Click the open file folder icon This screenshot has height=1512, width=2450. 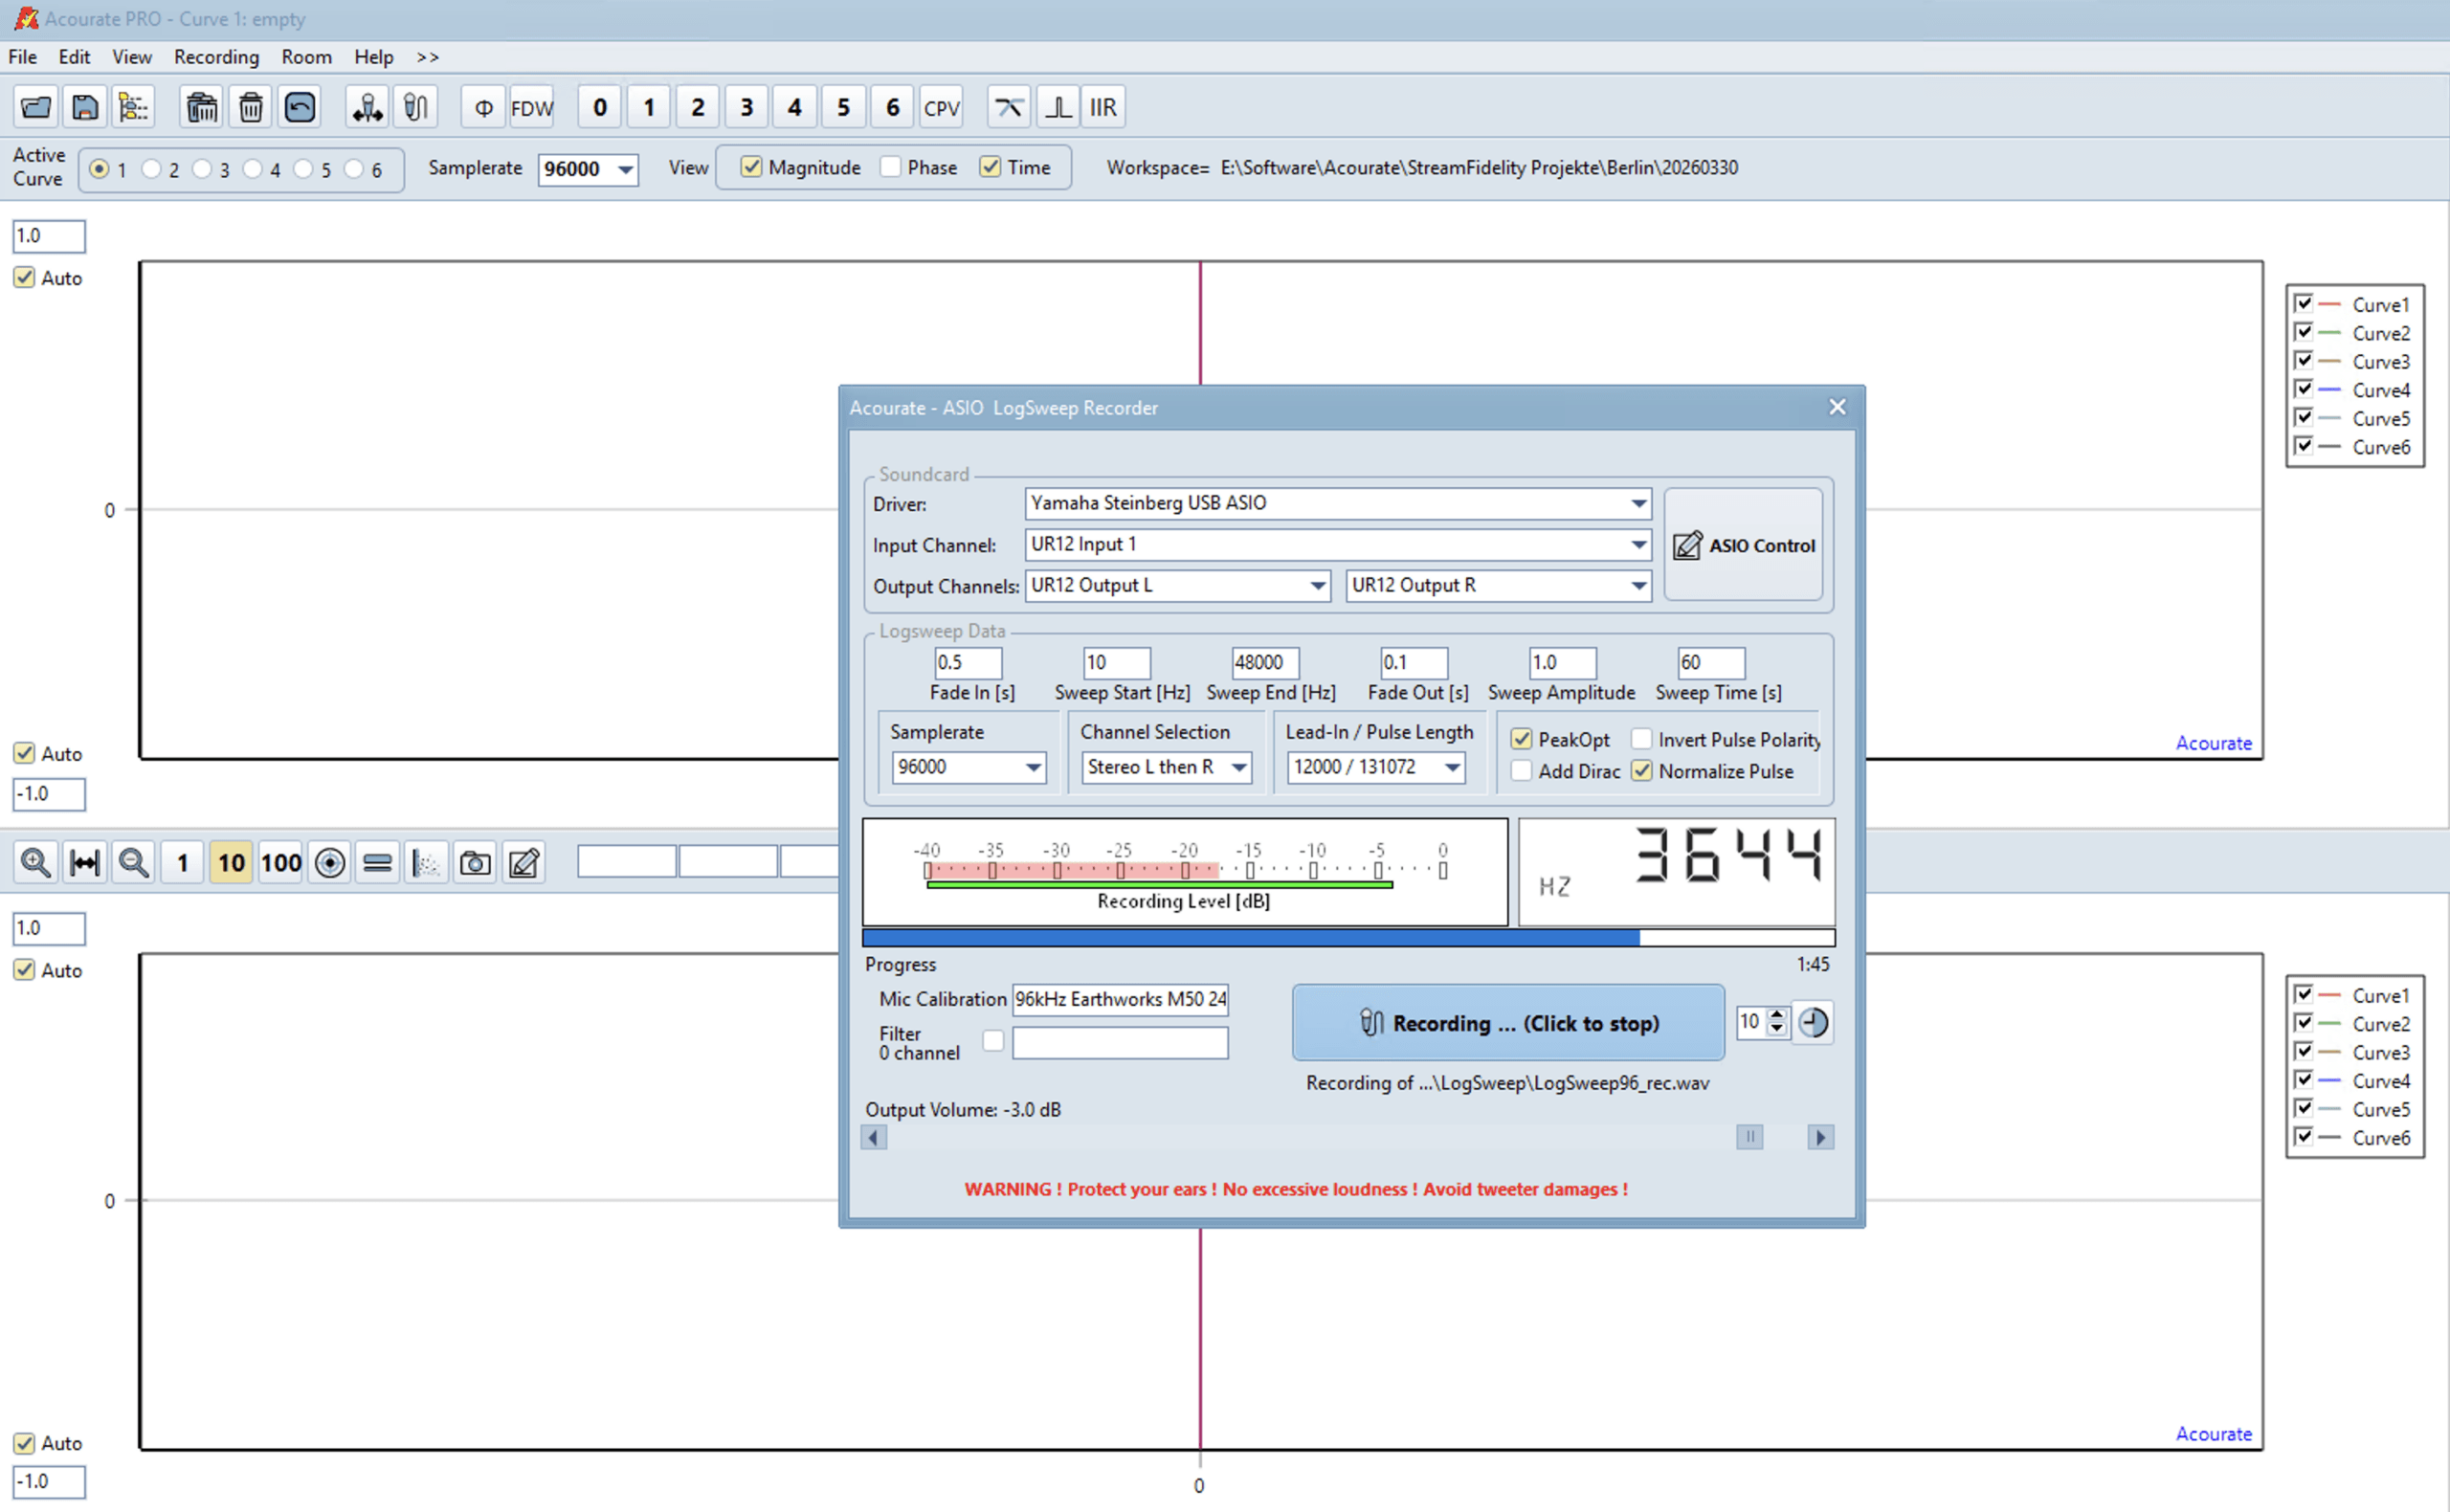pyautogui.click(x=36, y=107)
